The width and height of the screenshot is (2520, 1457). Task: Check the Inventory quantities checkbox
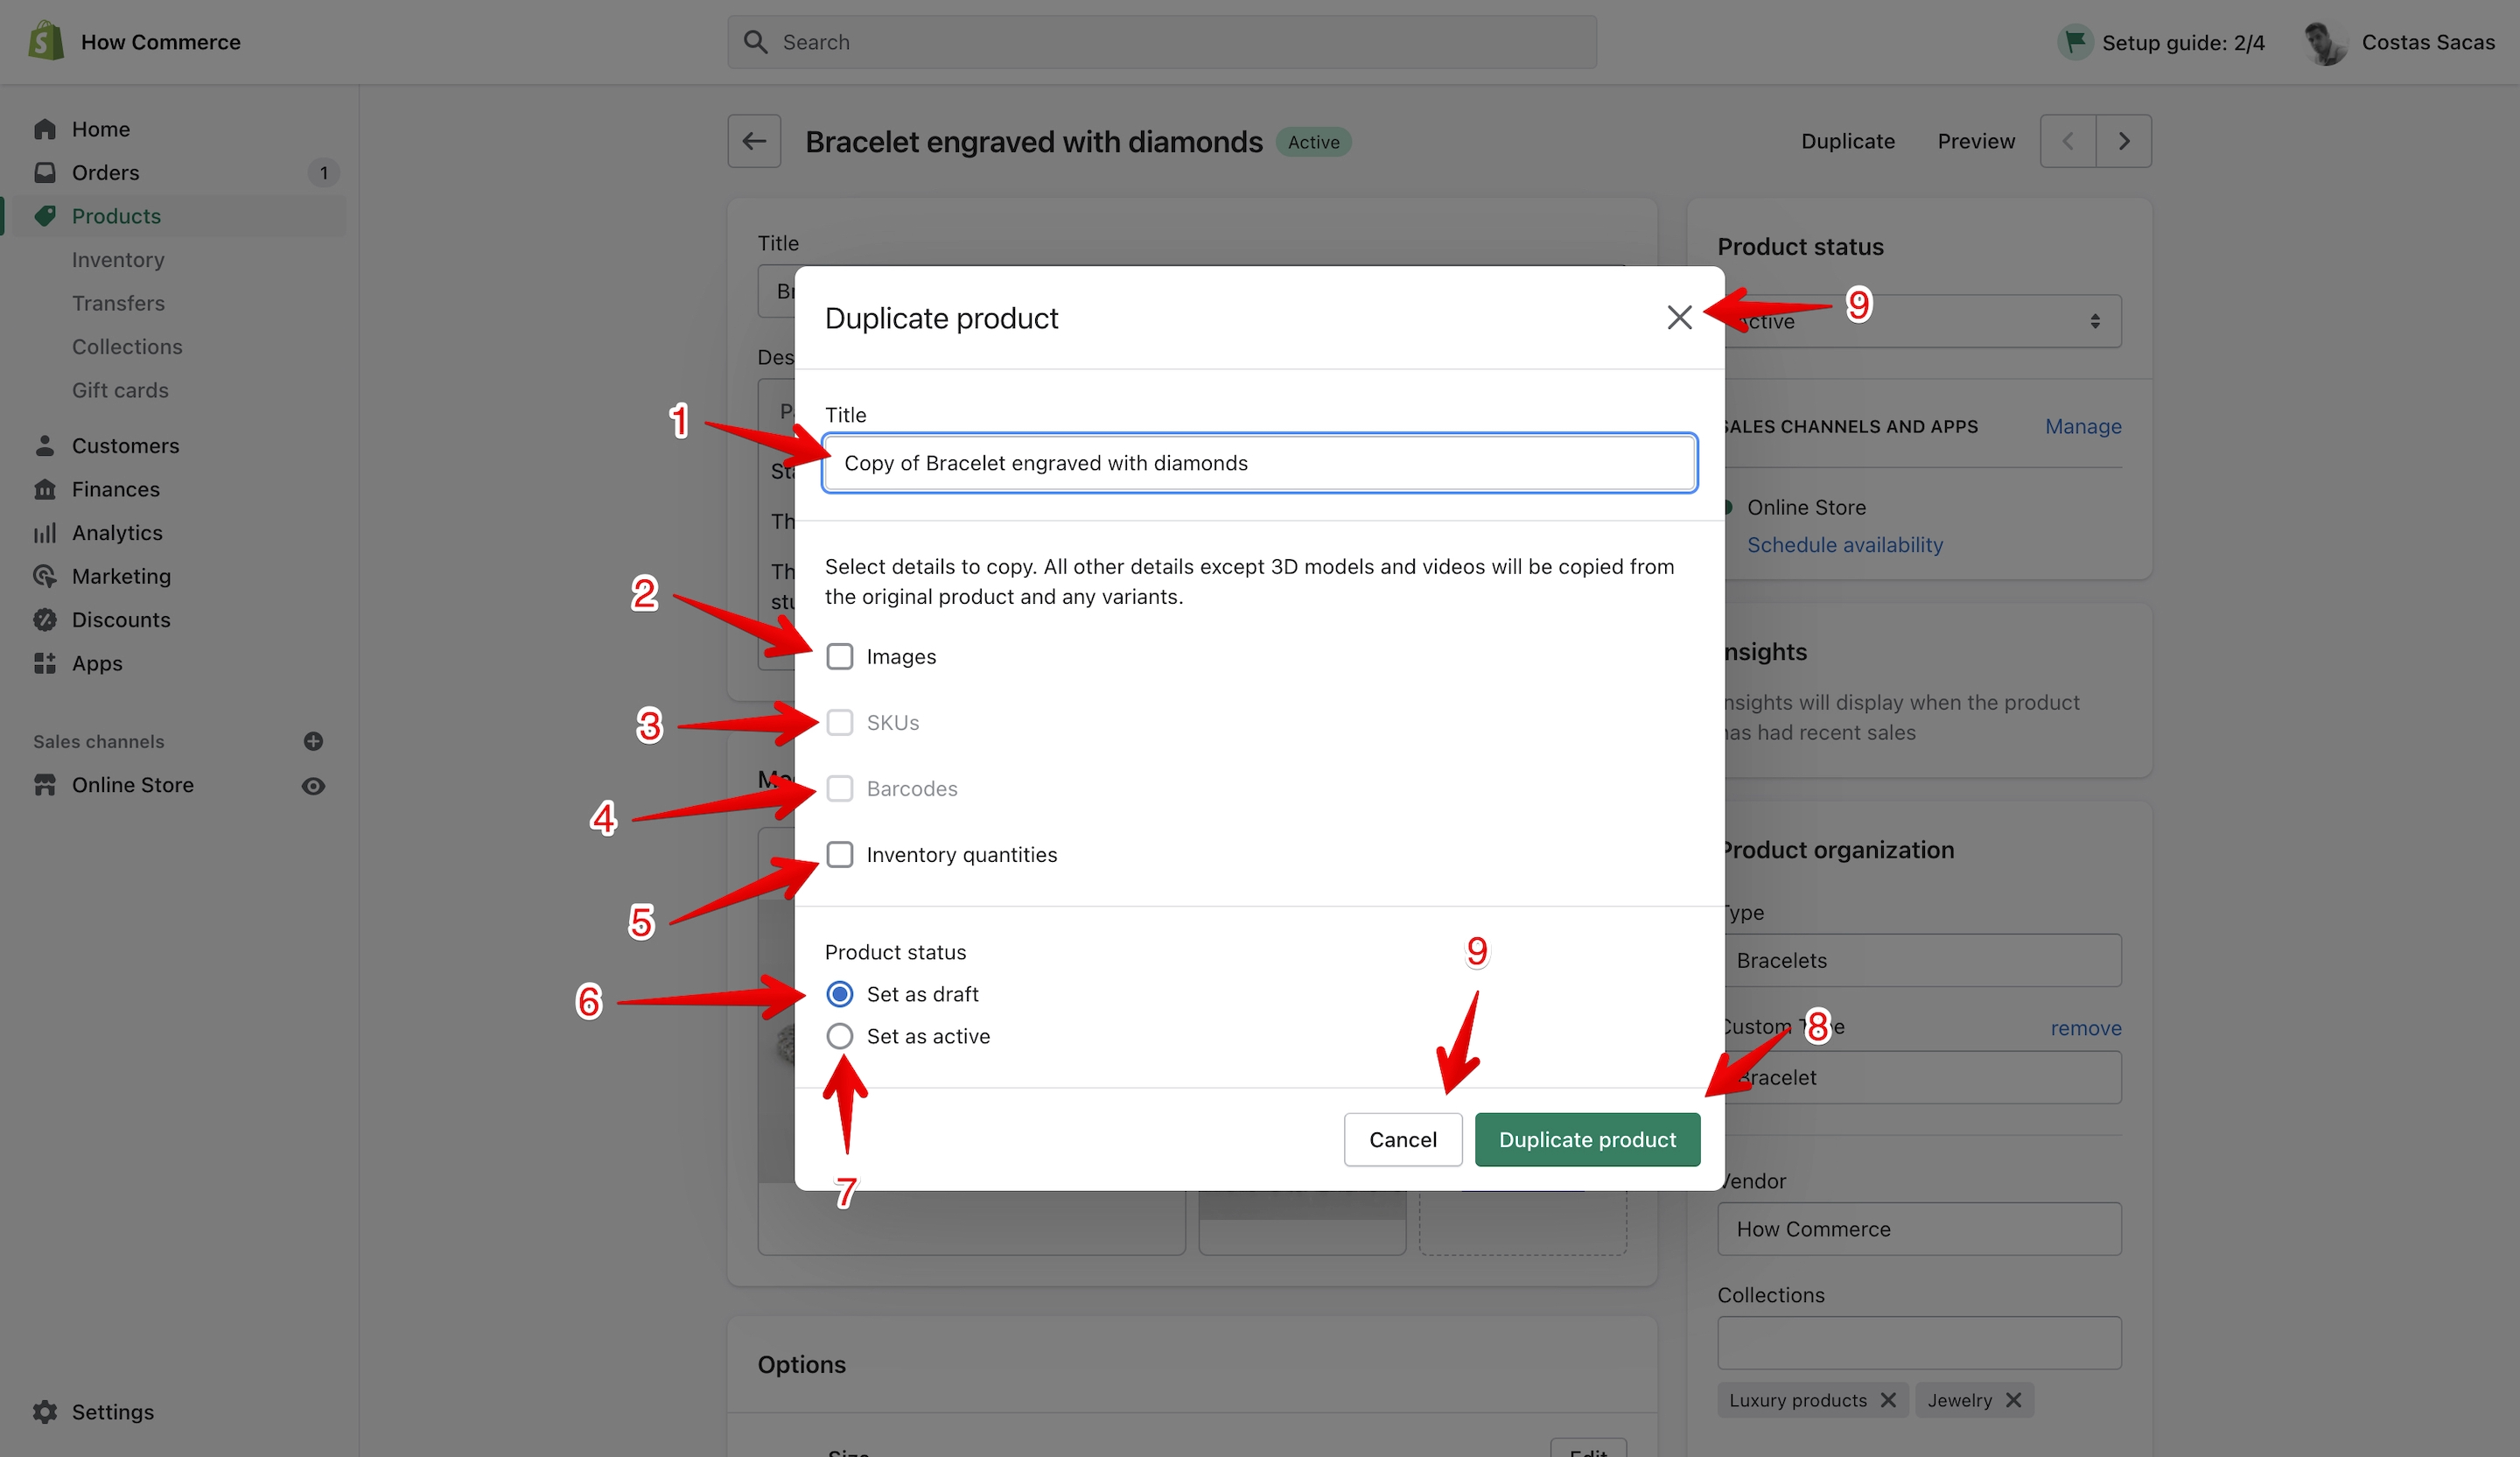coord(840,854)
